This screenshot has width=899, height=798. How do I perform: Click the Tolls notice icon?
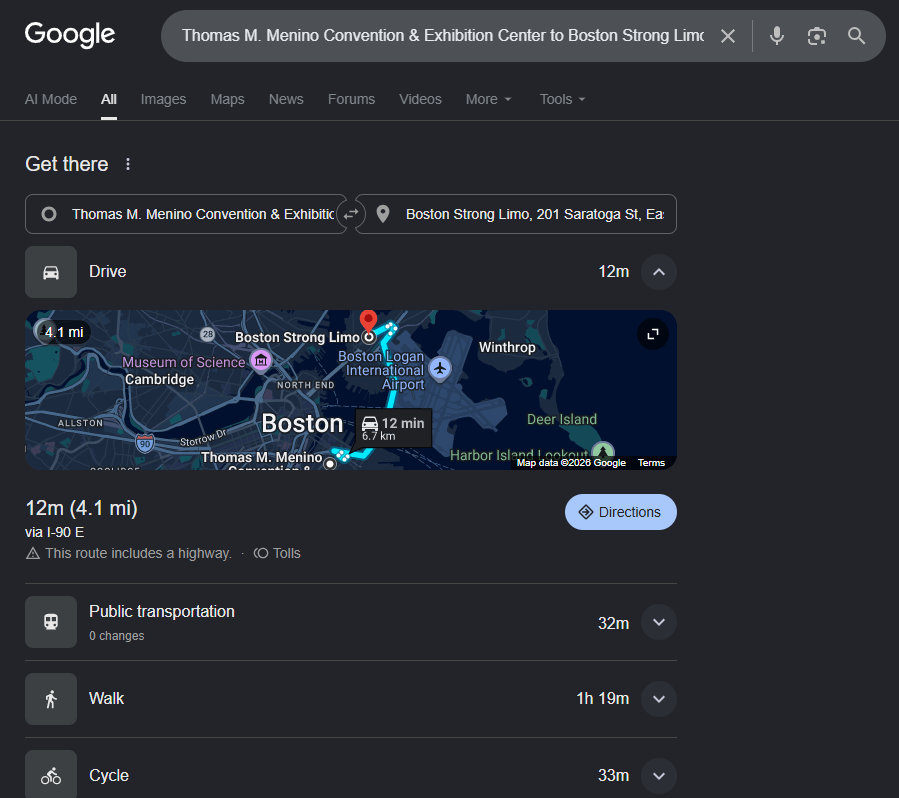coord(261,553)
